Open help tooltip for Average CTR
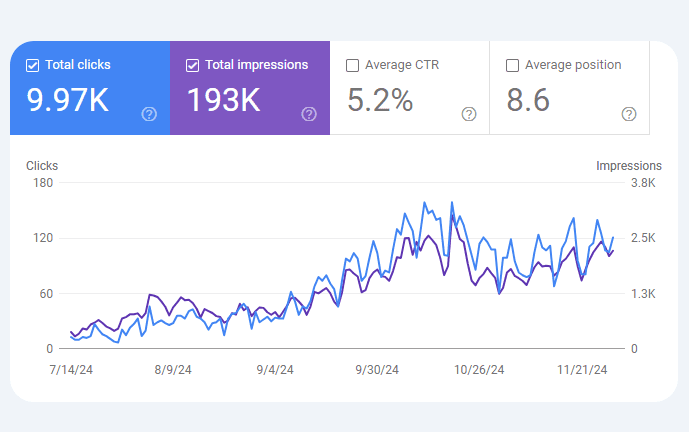689x432 pixels. (x=469, y=114)
